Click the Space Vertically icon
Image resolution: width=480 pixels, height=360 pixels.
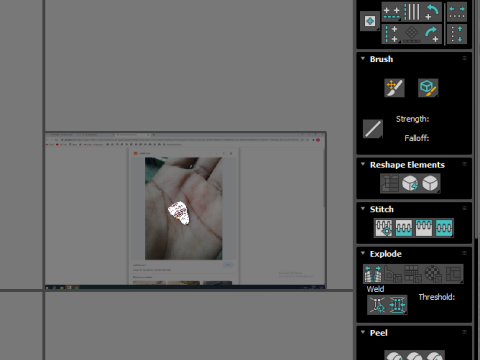457,34
